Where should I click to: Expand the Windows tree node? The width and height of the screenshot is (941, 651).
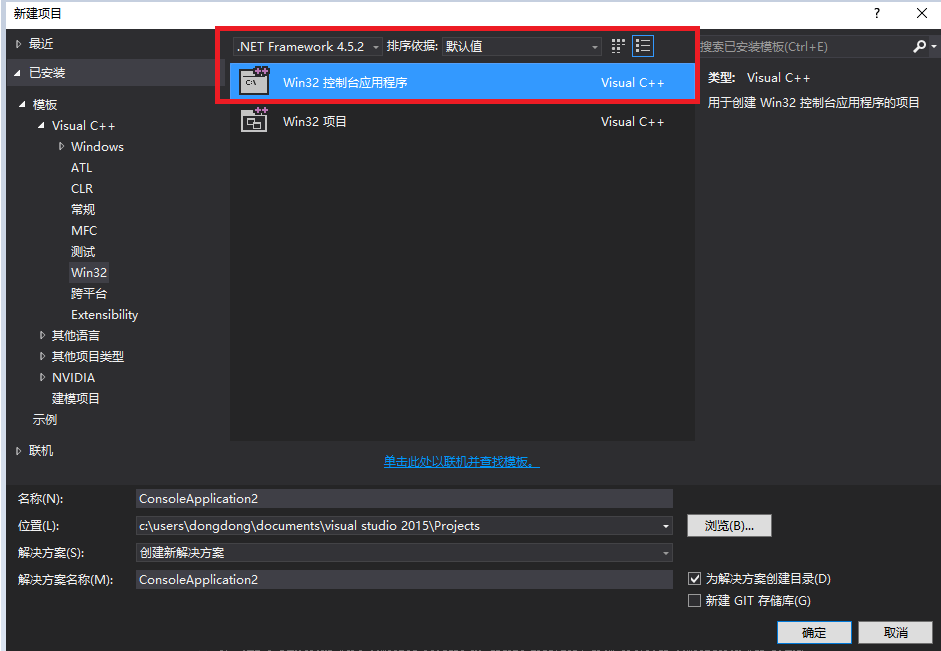coord(61,146)
